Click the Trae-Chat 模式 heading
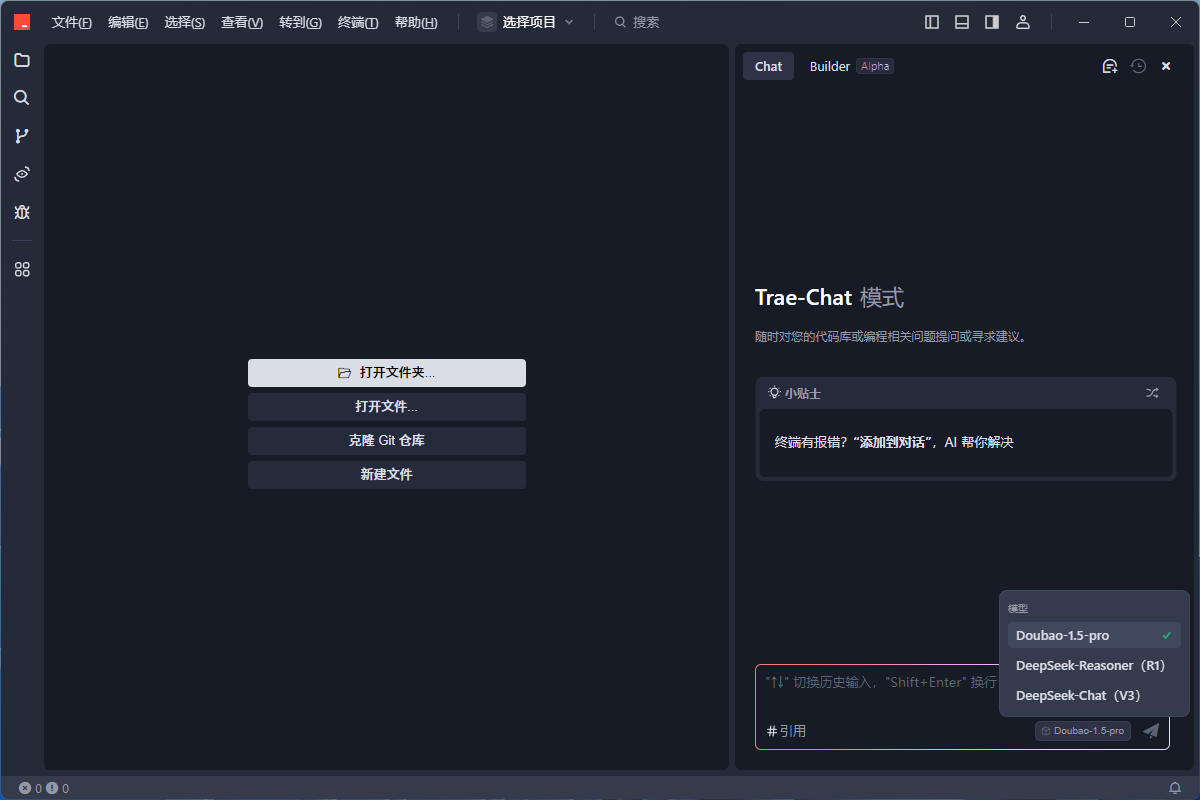 click(829, 297)
